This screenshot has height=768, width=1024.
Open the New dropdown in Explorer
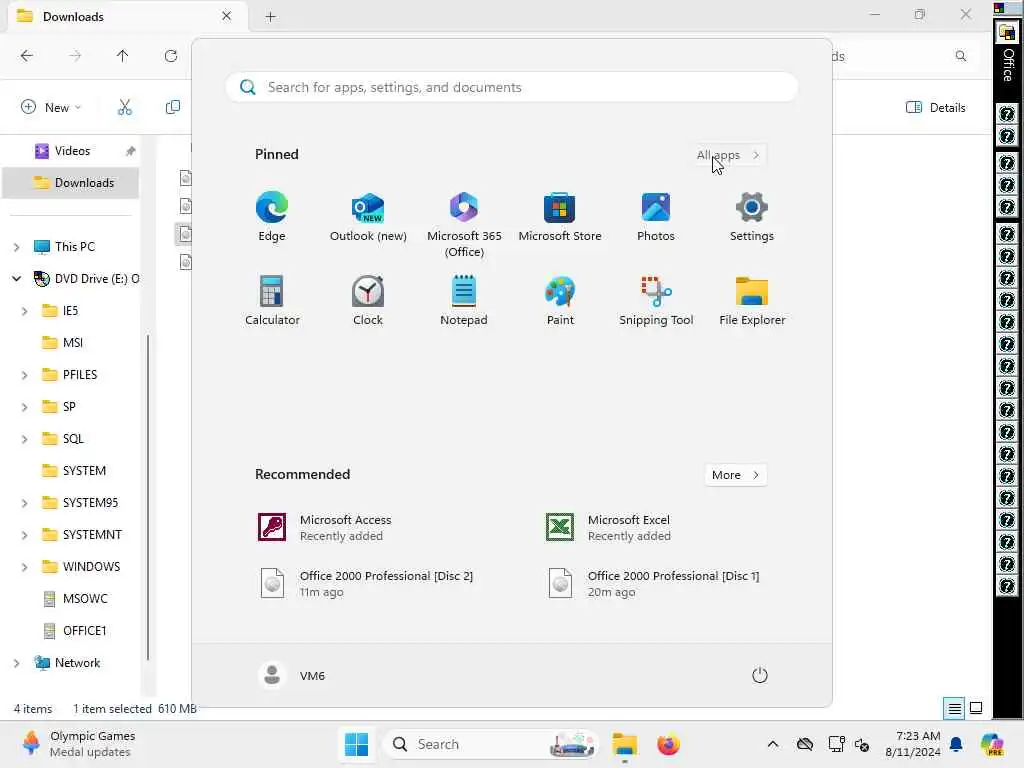51,107
